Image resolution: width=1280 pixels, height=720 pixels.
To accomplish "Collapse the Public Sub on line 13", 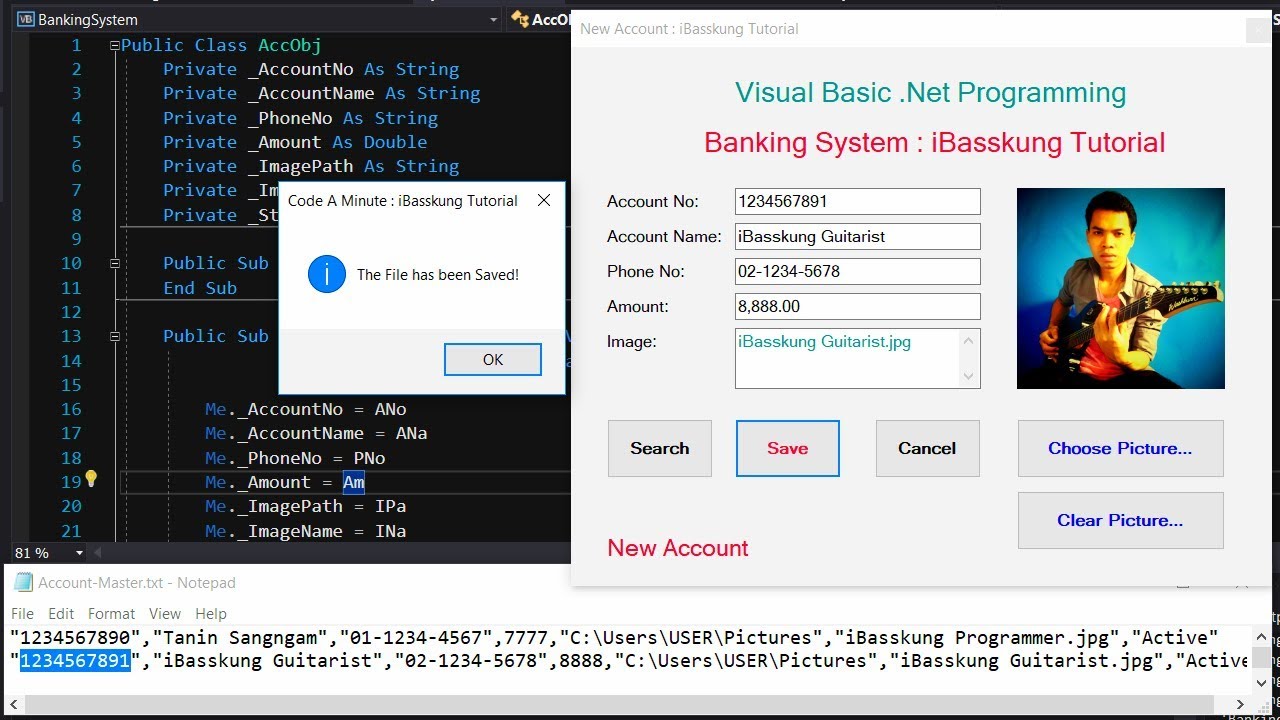I will point(115,336).
